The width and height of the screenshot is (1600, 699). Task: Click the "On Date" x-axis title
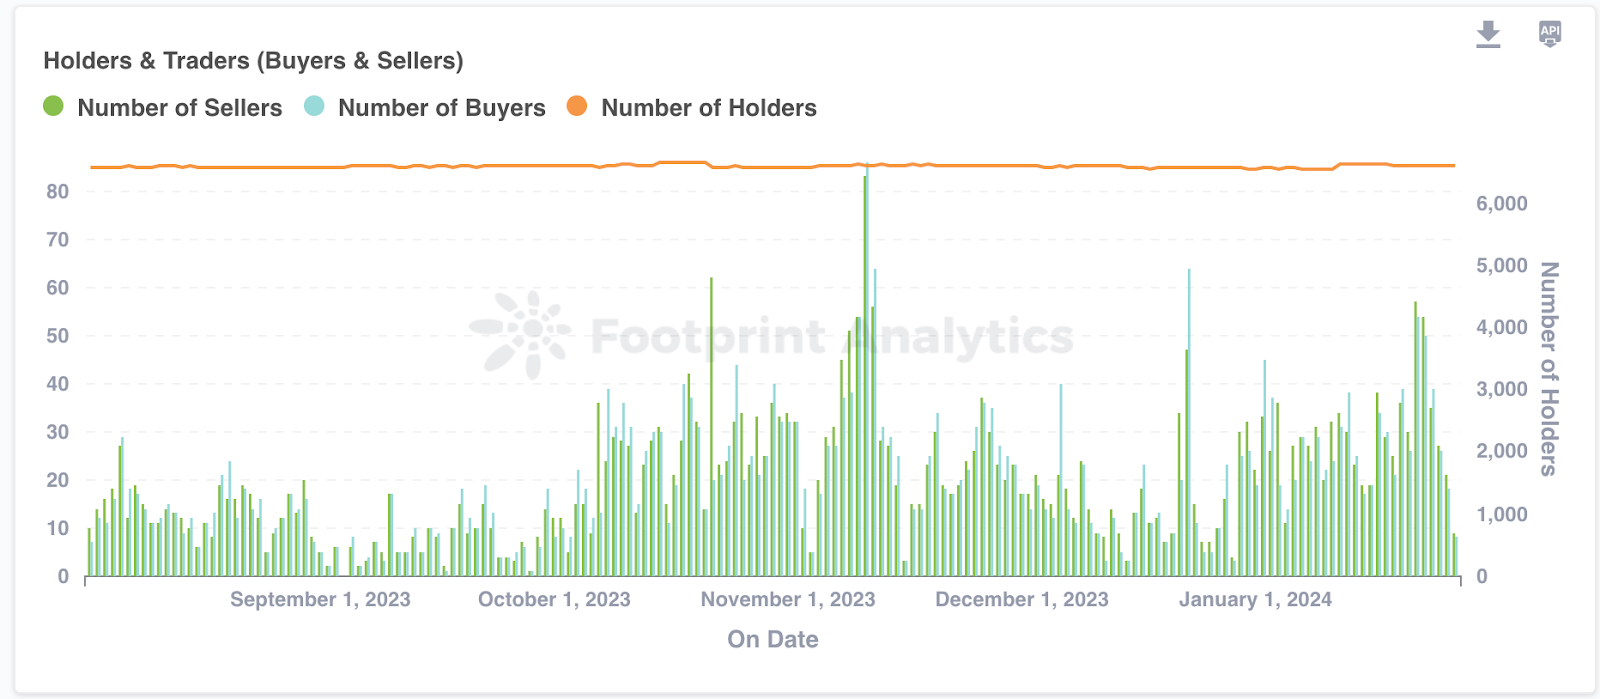772,639
